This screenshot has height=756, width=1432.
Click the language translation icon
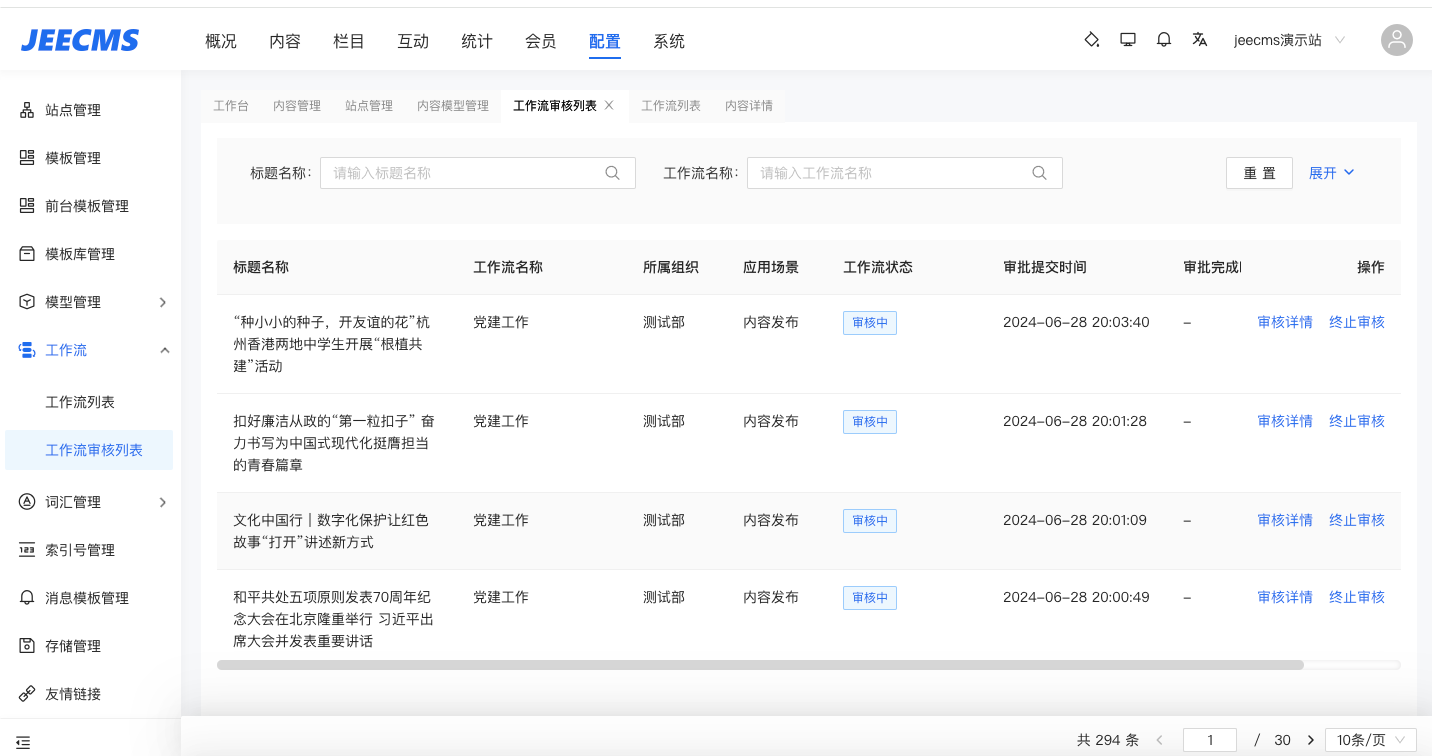tap(1200, 40)
